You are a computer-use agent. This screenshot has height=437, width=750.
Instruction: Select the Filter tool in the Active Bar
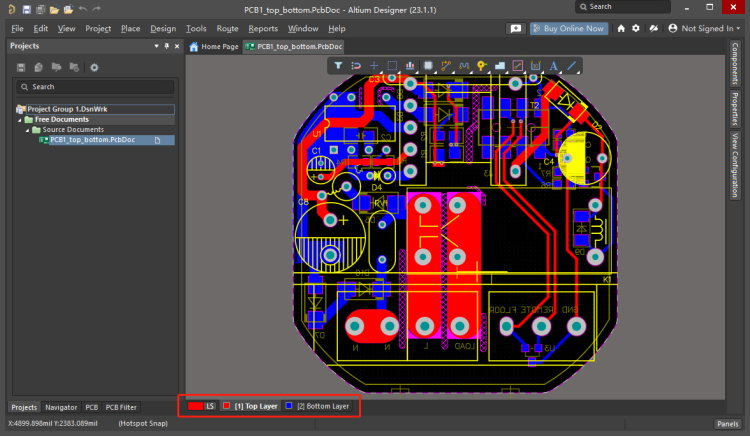coord(338,66)
